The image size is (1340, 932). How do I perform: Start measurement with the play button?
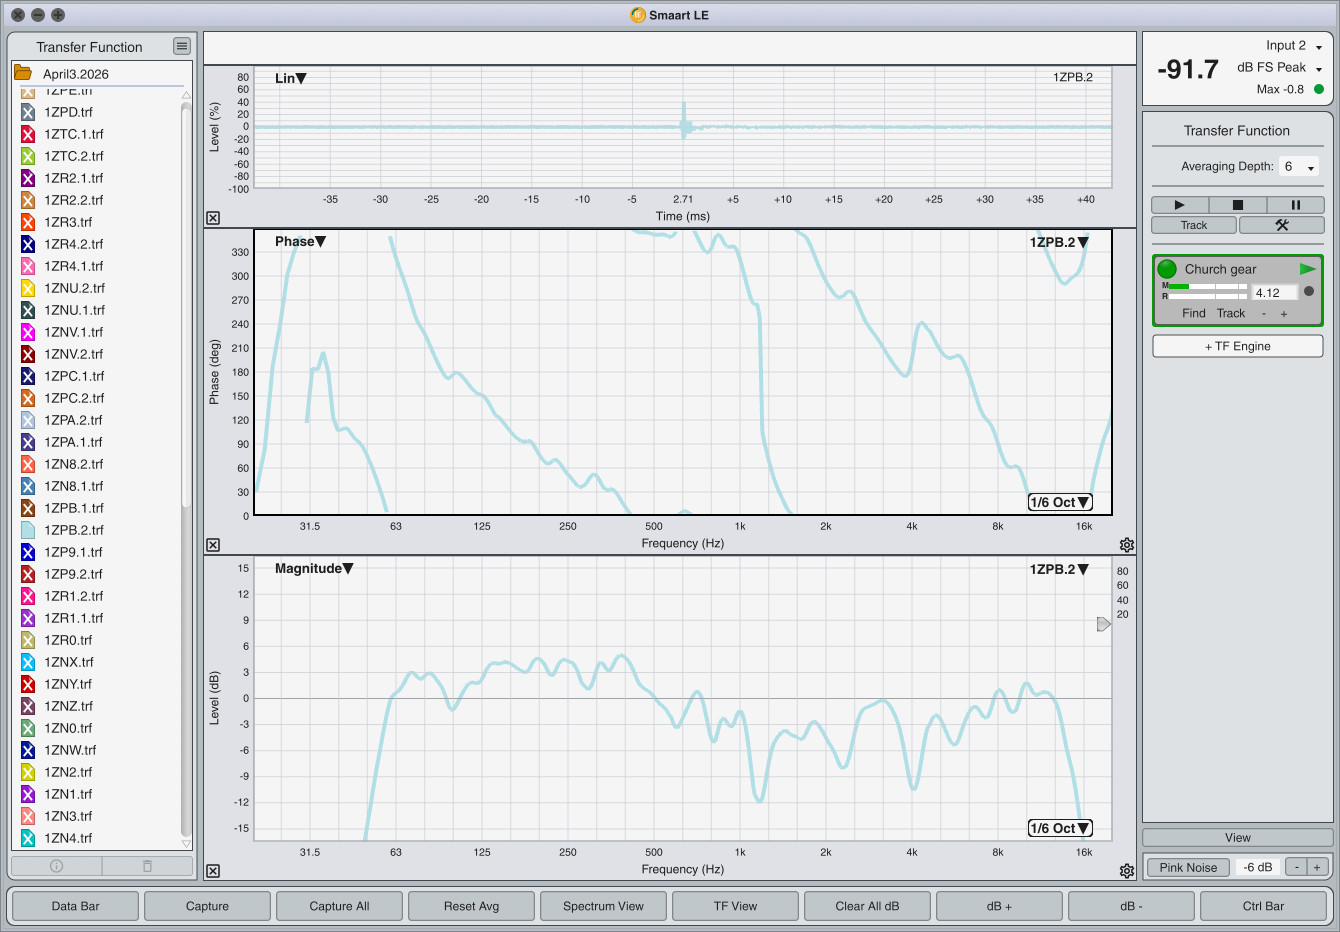(1179, 205)
